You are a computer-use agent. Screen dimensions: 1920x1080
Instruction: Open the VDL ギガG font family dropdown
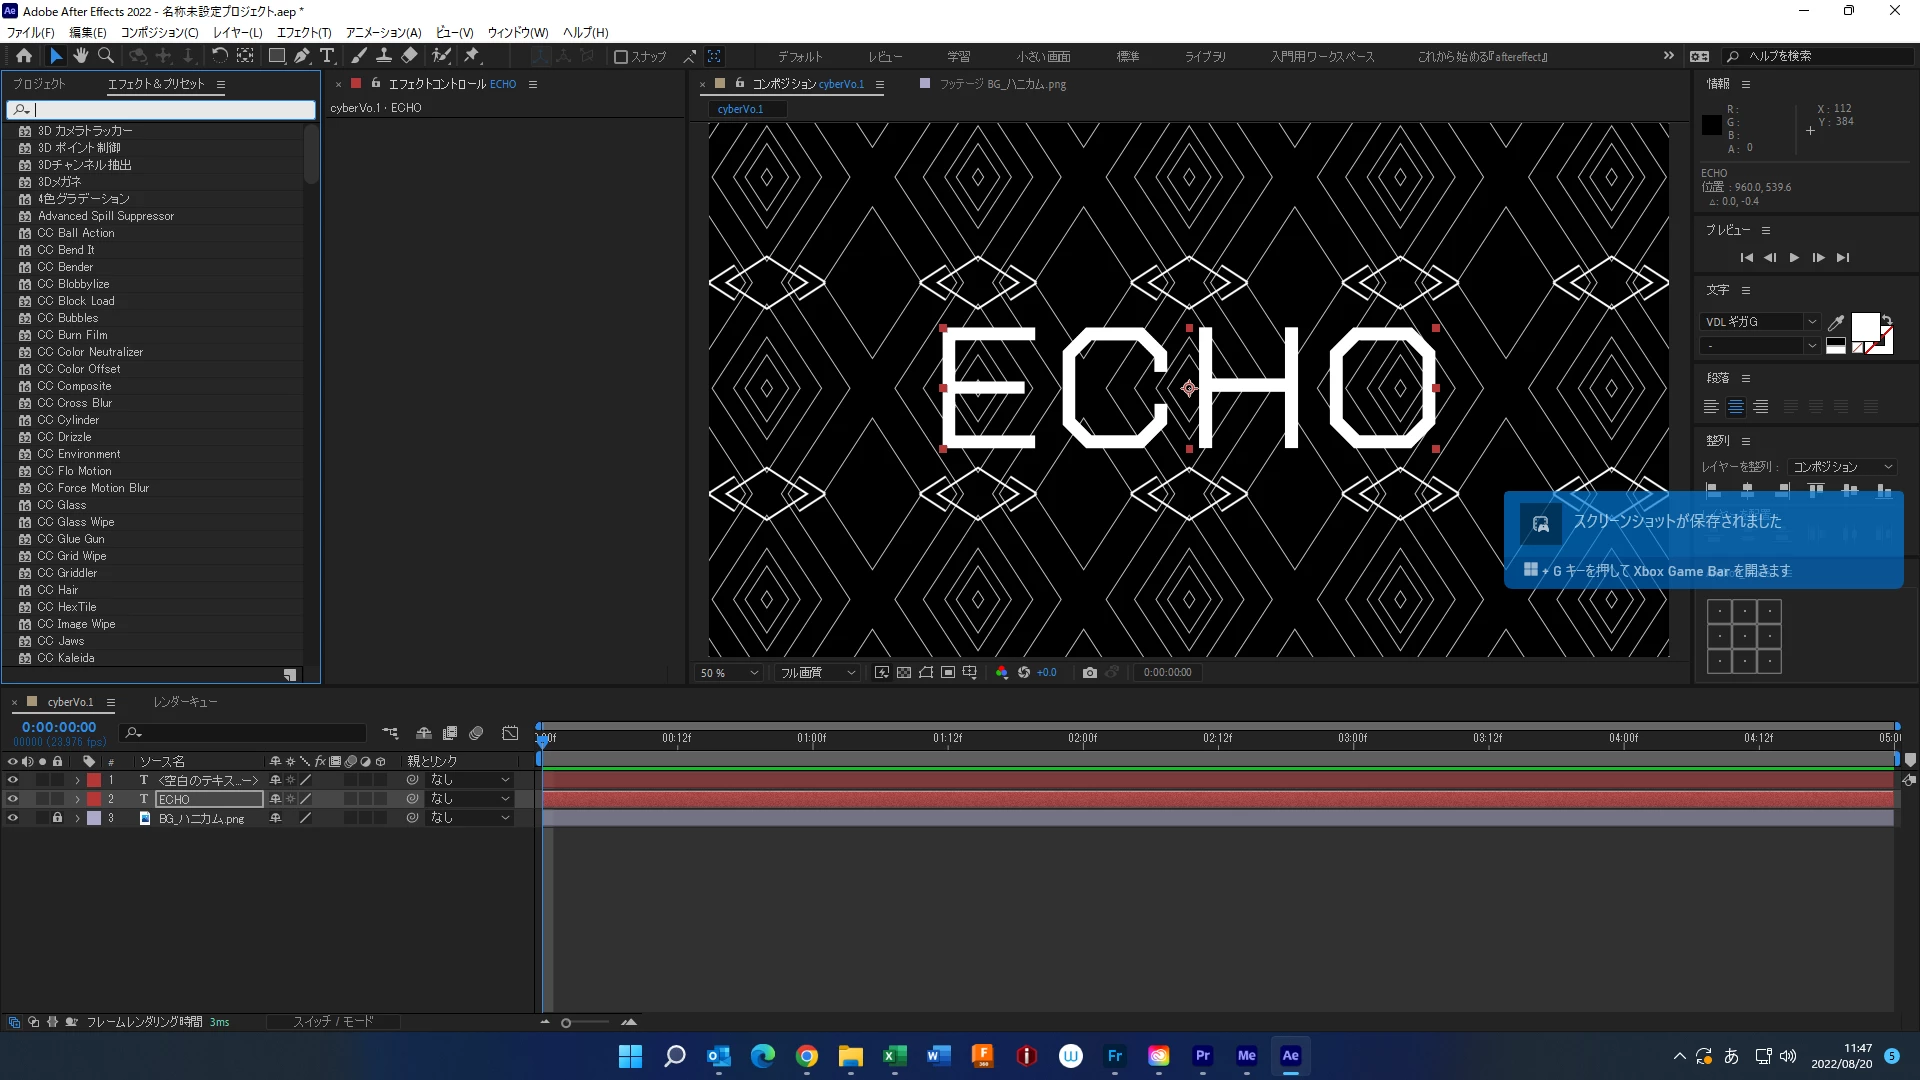tap(1811, 322)
